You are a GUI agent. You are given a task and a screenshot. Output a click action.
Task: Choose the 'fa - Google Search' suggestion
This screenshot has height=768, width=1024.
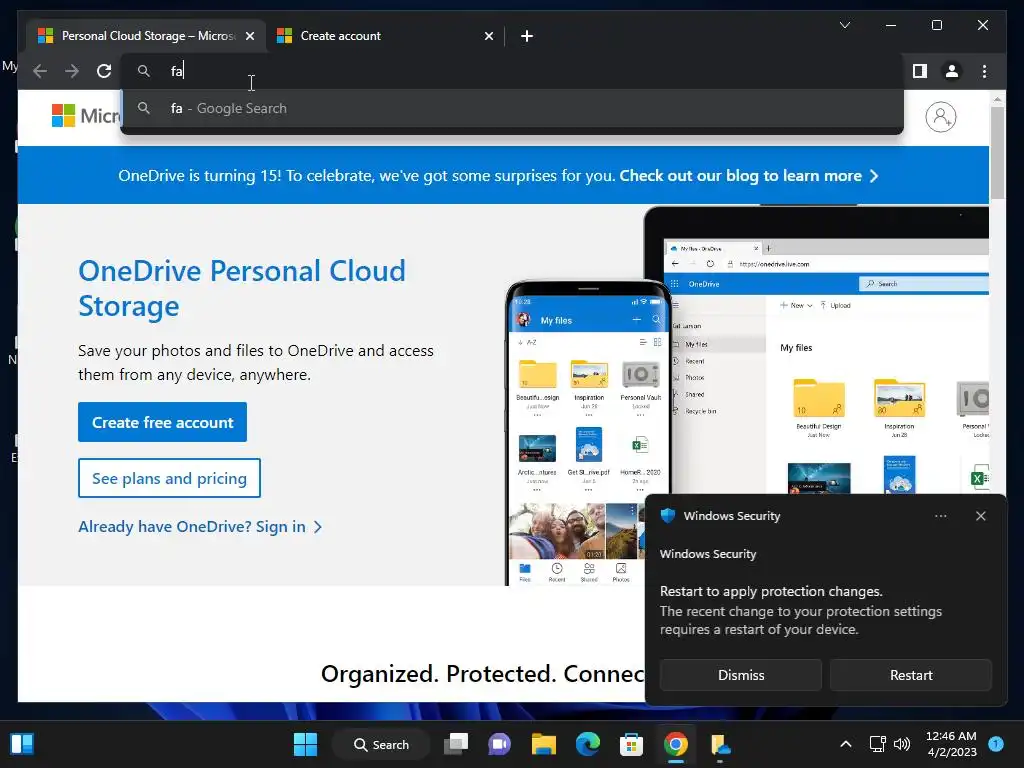click(x=512, y=108)
